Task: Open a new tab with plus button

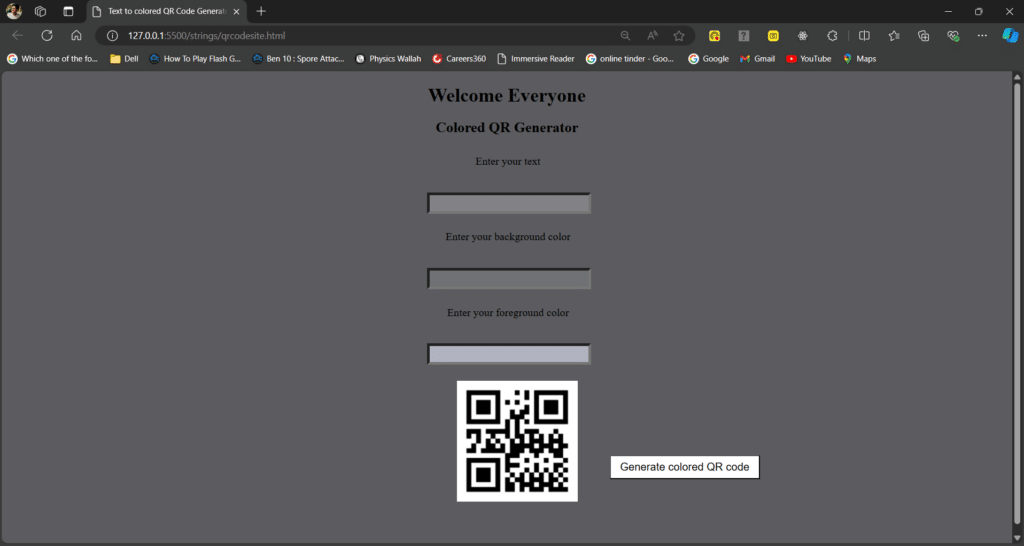Action: point(261,11)
